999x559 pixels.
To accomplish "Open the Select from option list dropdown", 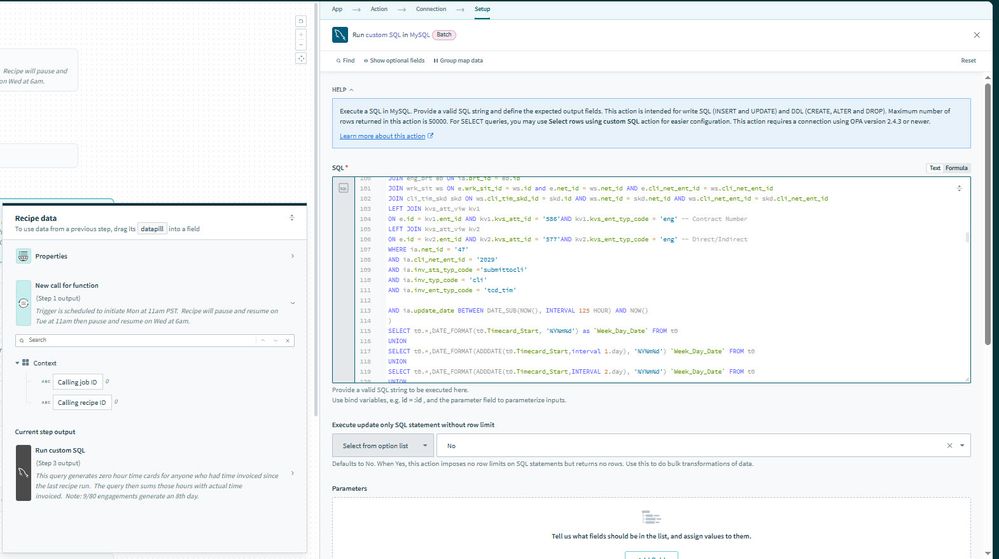I will (383, 445).
